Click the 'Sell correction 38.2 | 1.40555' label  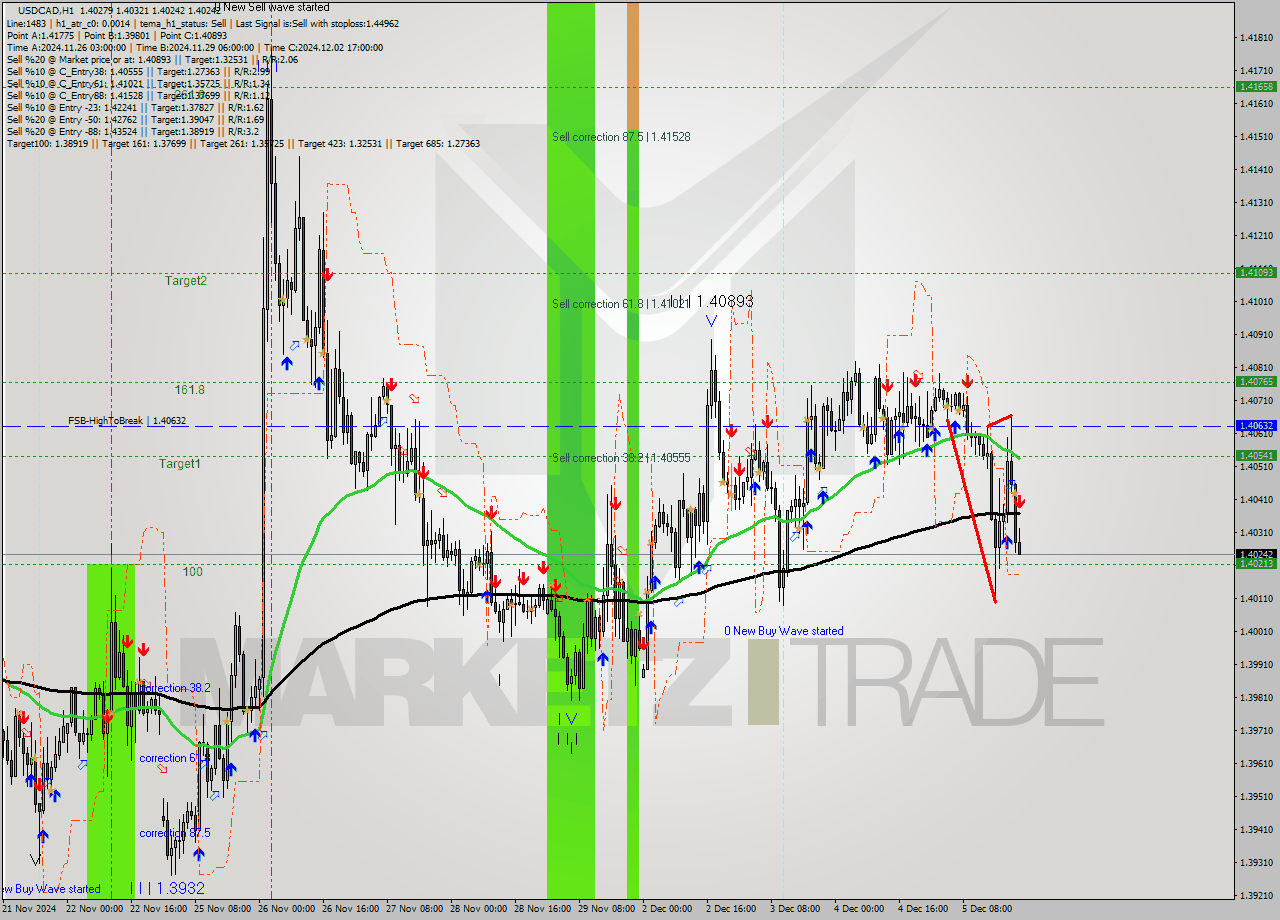click(x=621, y=457)
